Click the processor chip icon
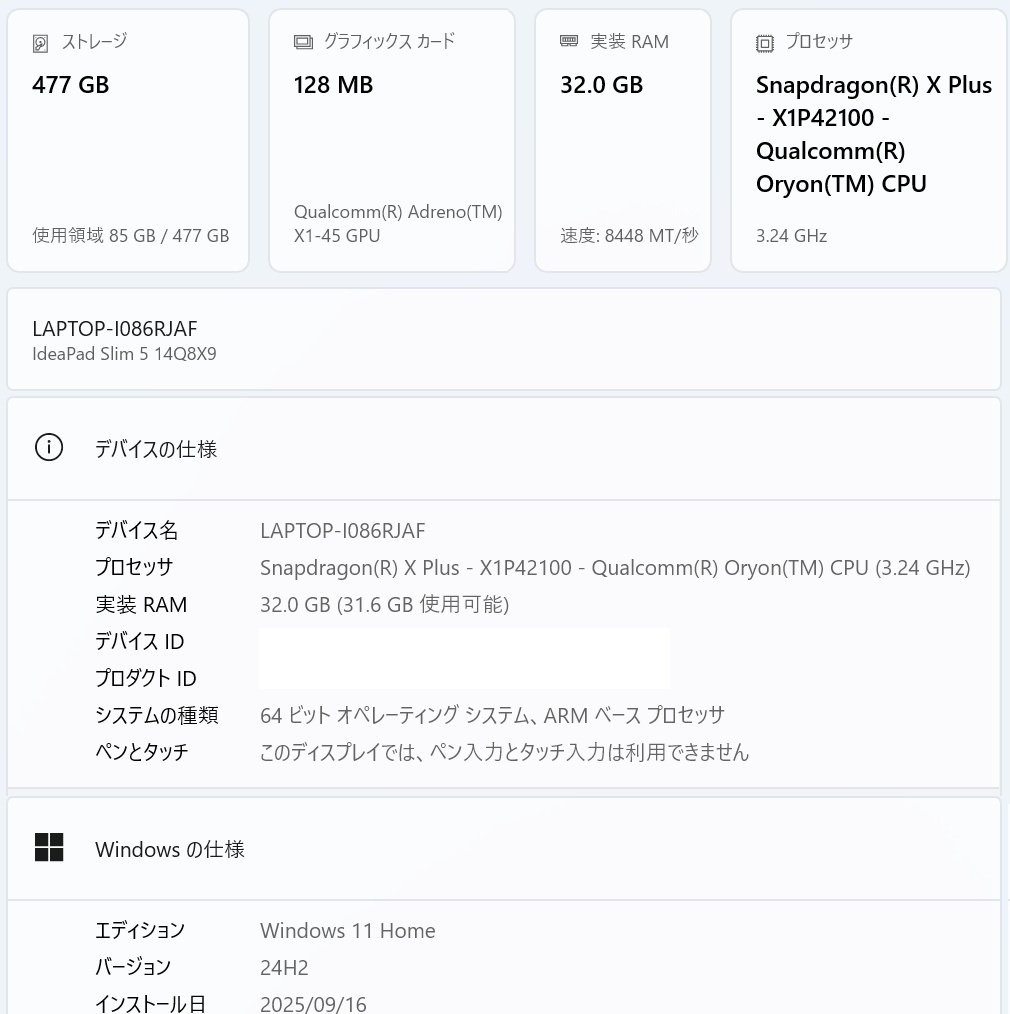 pos(765,43)
